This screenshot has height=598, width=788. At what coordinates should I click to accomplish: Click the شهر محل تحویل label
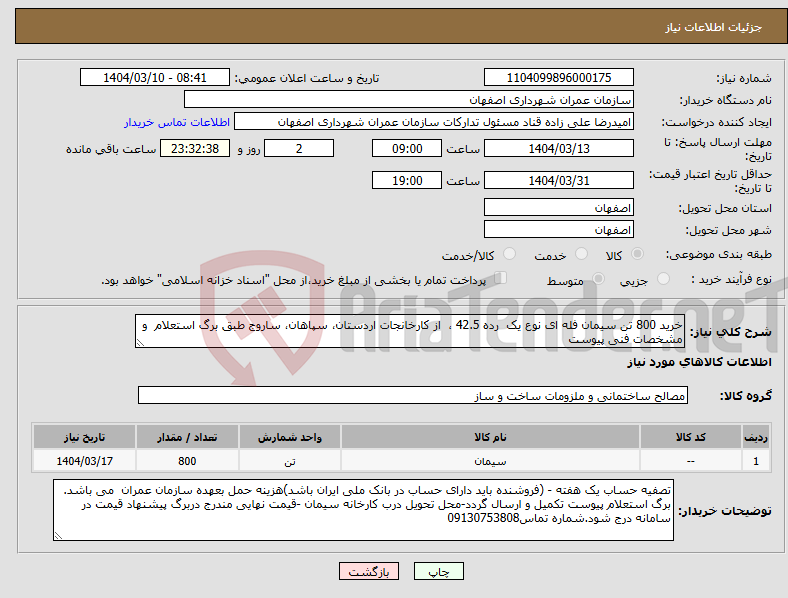click(729, 230)
